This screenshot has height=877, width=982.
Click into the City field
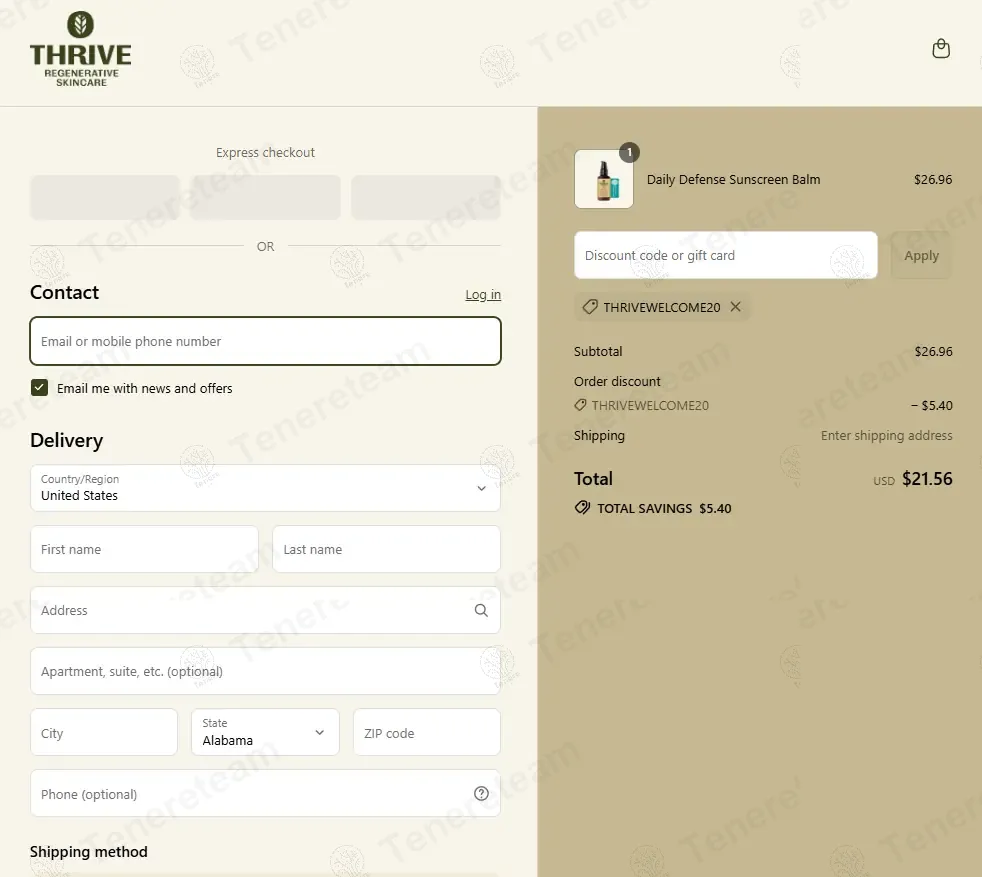[104, 732]
